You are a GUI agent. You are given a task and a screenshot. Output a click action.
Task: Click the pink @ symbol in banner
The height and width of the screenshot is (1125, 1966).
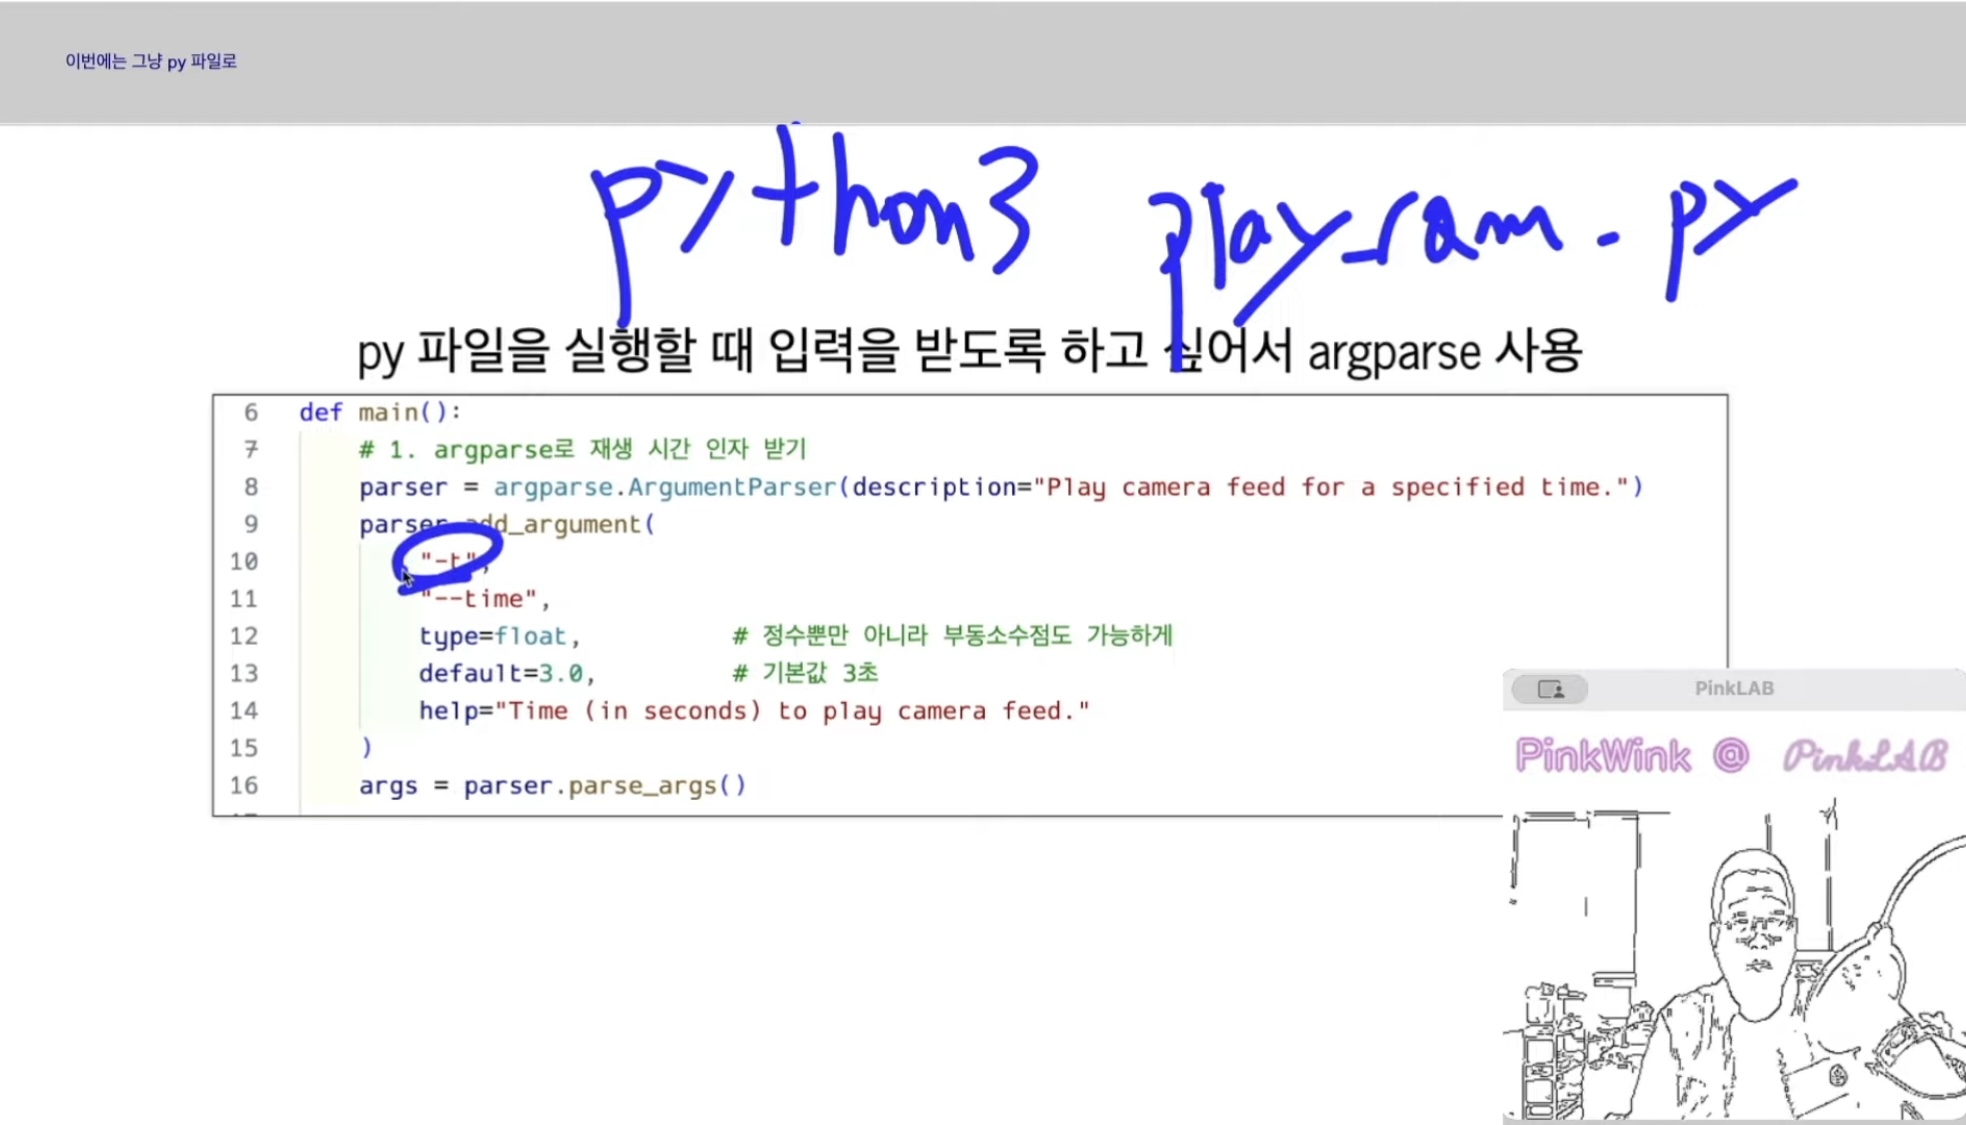click(1731, 755)
